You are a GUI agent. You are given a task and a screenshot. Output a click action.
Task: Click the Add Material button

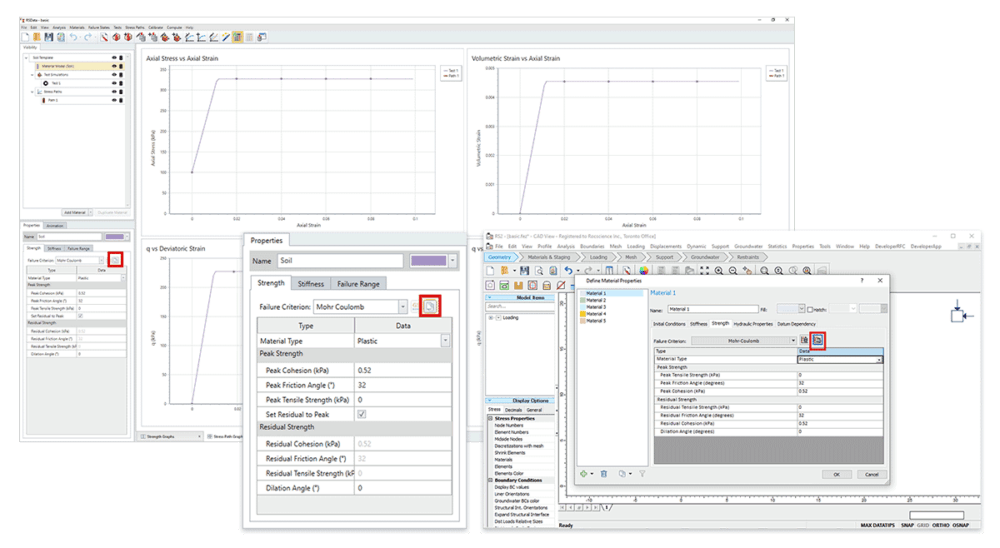coord(75,212)
